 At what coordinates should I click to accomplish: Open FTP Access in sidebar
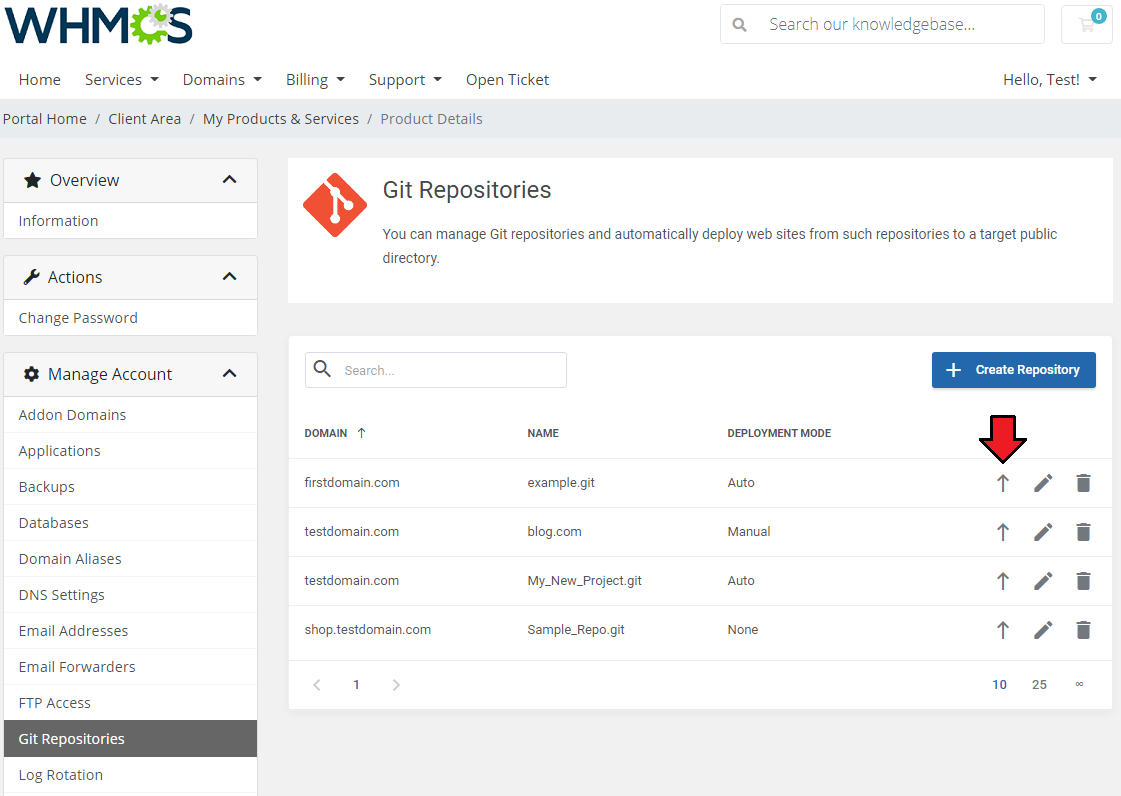coord(130,703)
